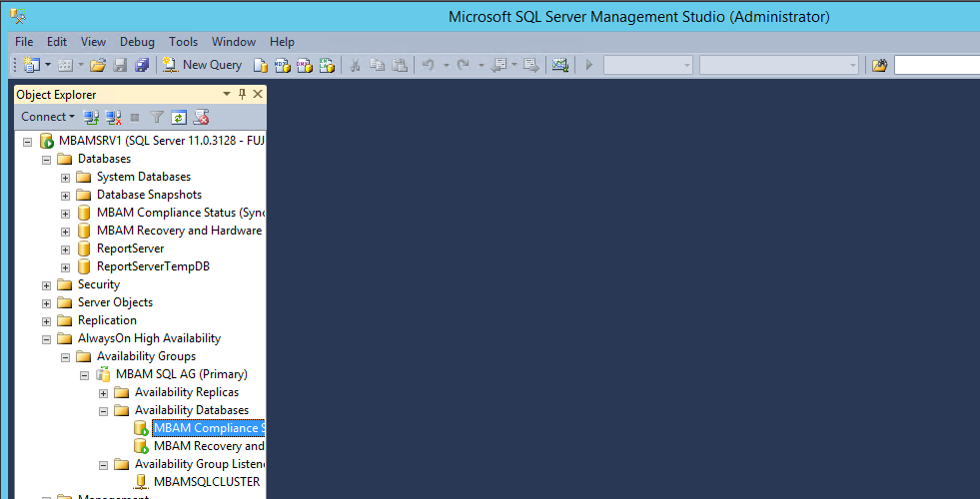
Task: Click the Cut scissors icon
Action: pos(355,65)
